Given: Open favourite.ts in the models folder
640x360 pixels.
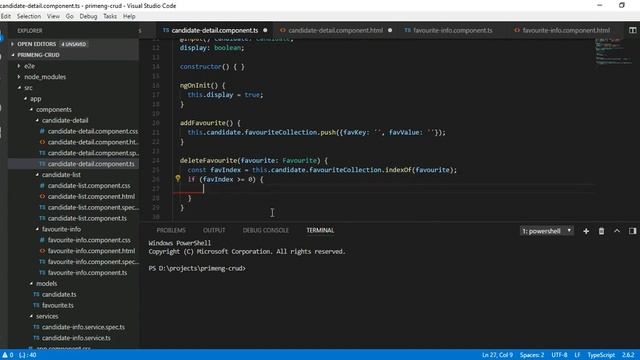Looking at the screenshot, I should click(x=58, y=305).
